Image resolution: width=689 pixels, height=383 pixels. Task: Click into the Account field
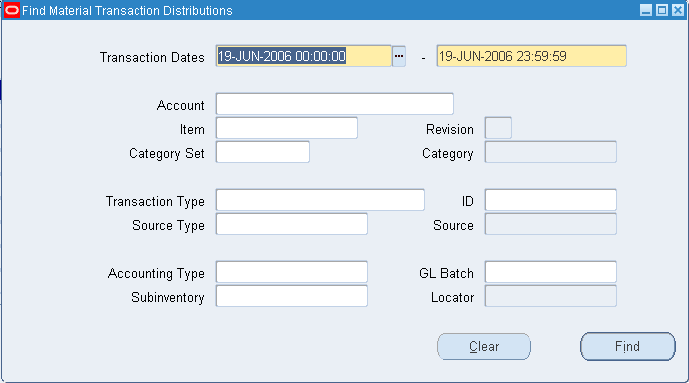[x=335, y=104]
